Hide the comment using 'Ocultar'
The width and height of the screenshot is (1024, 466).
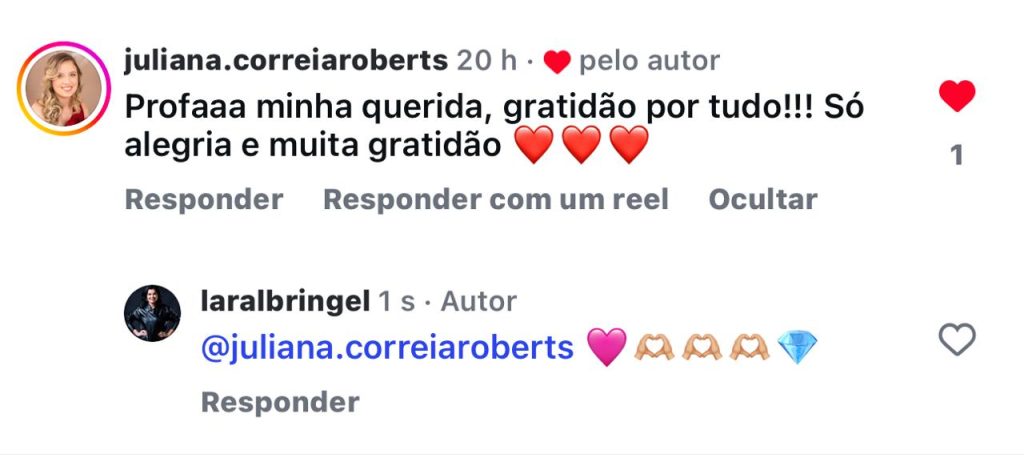pyautogui.click(x=763, y=200)
